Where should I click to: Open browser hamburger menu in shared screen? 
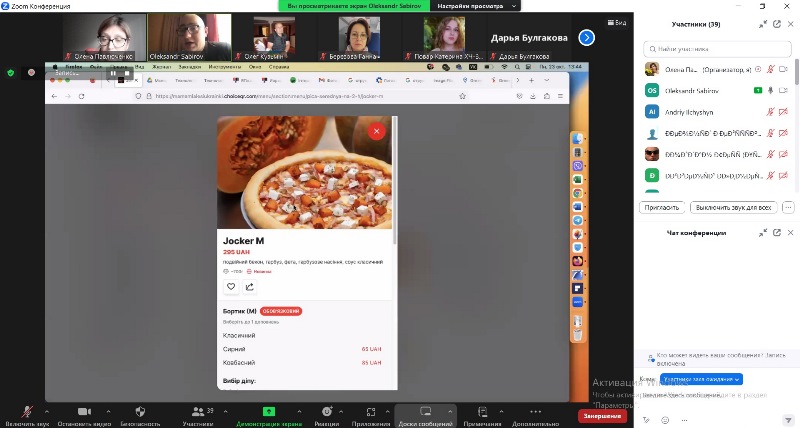coord(560,96)
